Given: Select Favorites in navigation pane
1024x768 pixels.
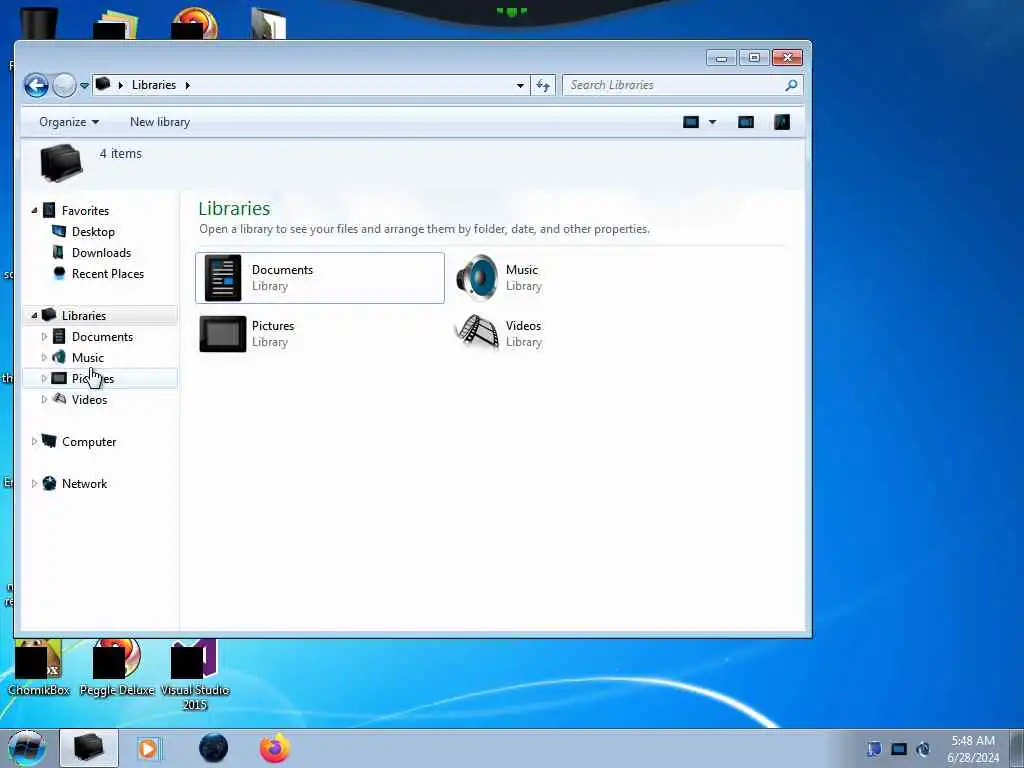Looking at the screenshot, I should 86,211.
